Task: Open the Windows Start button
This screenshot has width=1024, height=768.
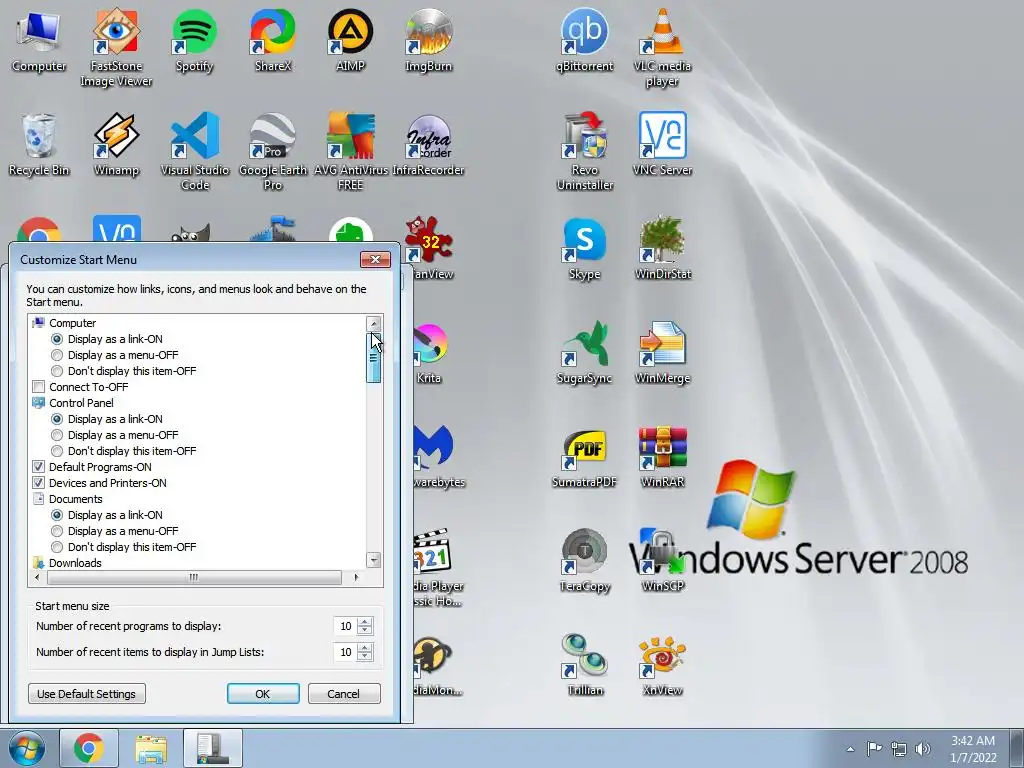Action: click(x=27, y=748)
